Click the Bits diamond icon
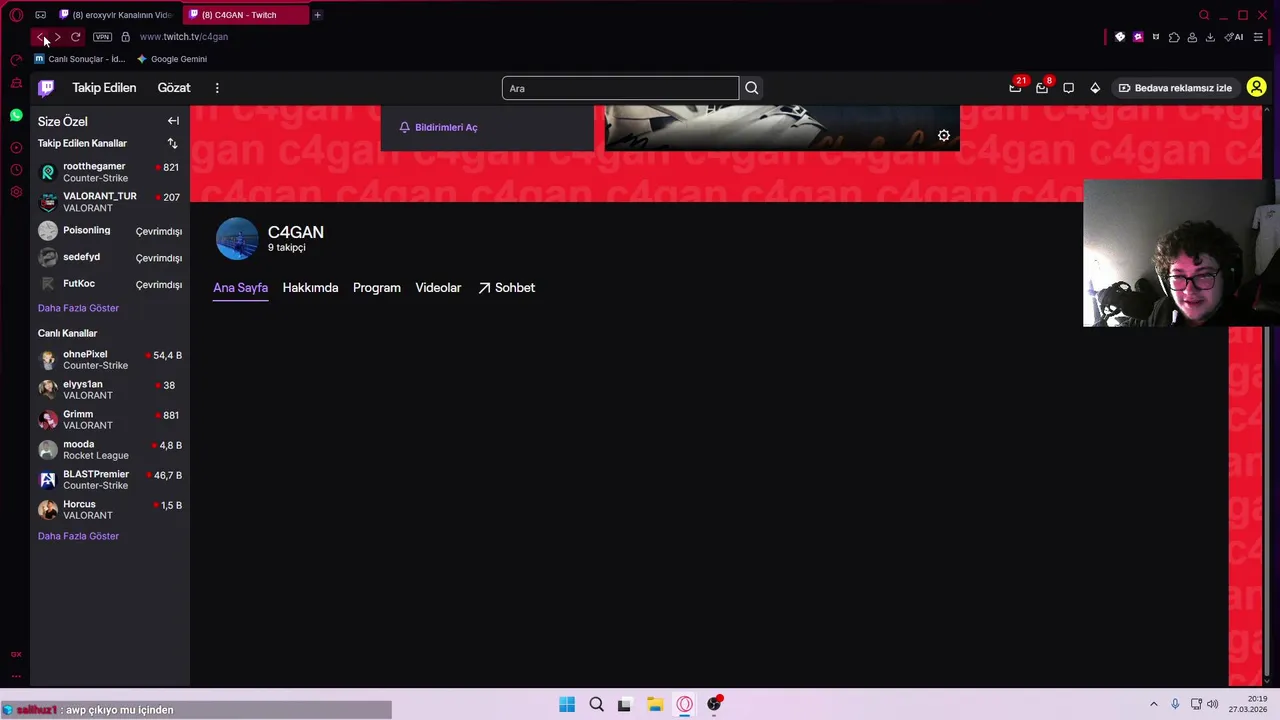 [x=1095, y=88]
